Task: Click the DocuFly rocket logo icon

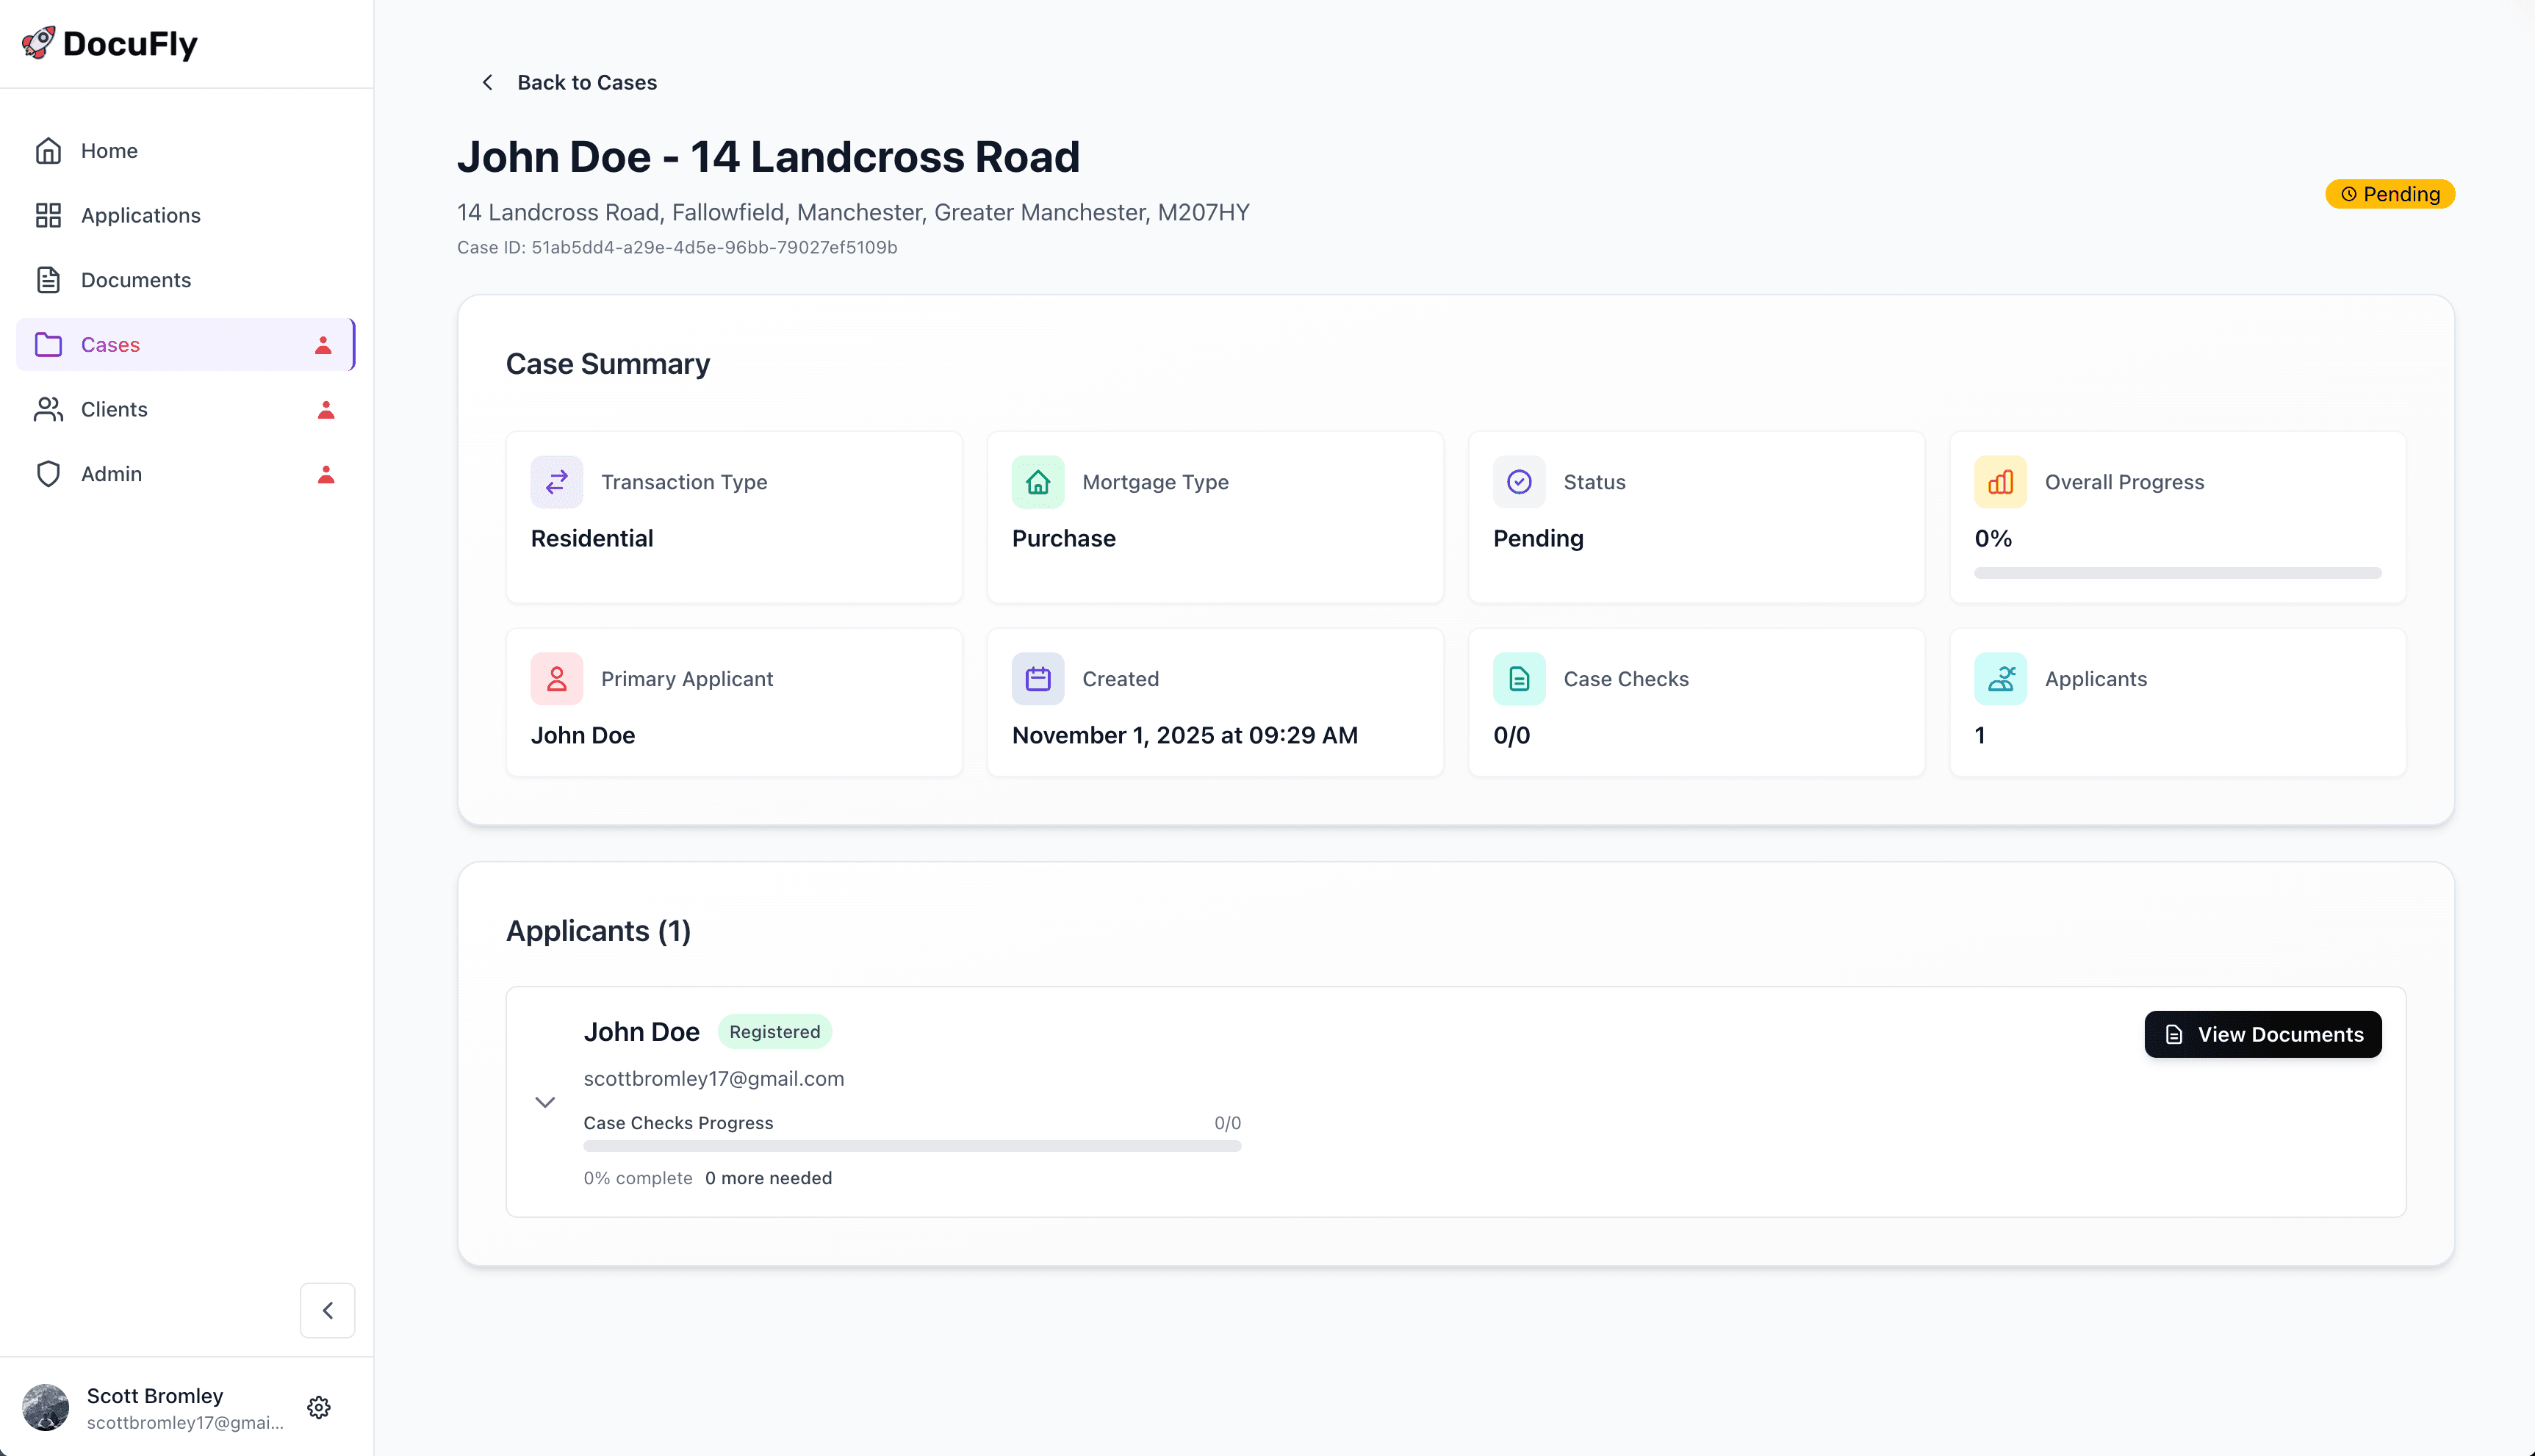Action: (39, 43)
